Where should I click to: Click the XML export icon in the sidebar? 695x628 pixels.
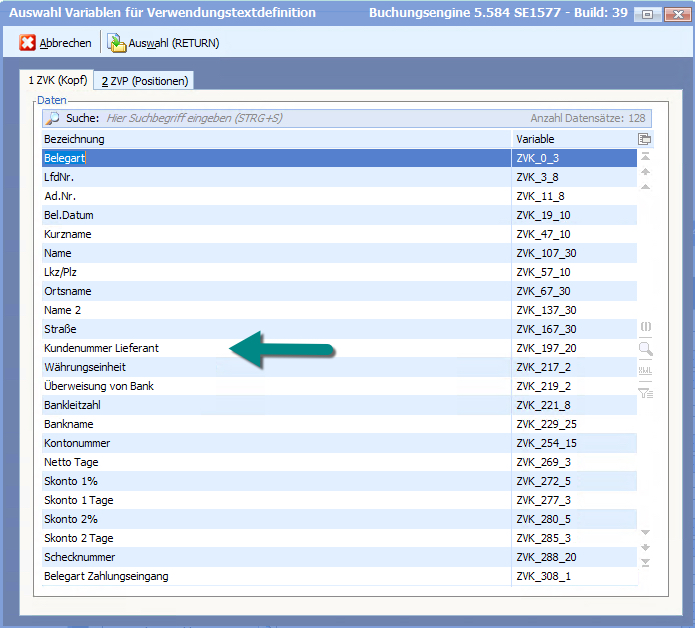coord(645,371)
